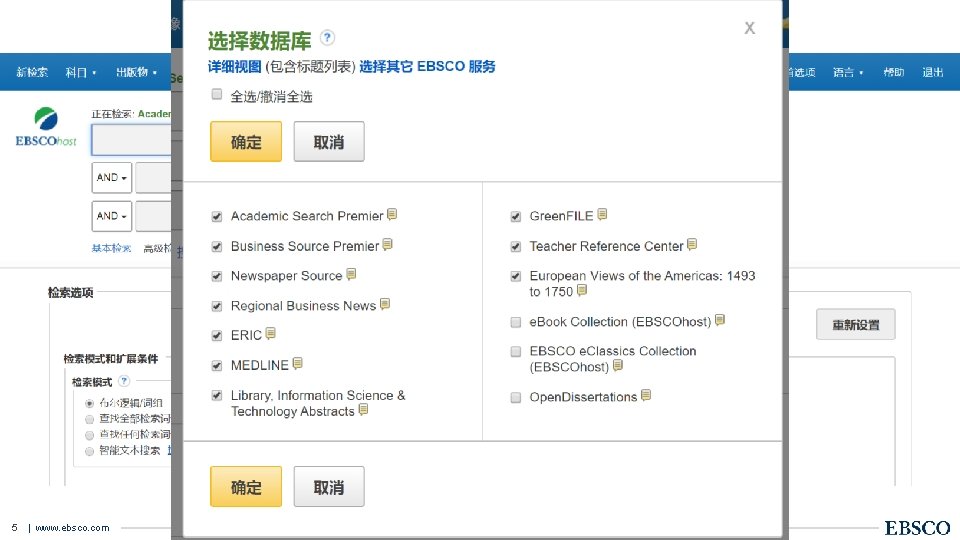Toggle the 全选/撤消全选 checkbox
The image size is (960, 540).
click(217, 94)
